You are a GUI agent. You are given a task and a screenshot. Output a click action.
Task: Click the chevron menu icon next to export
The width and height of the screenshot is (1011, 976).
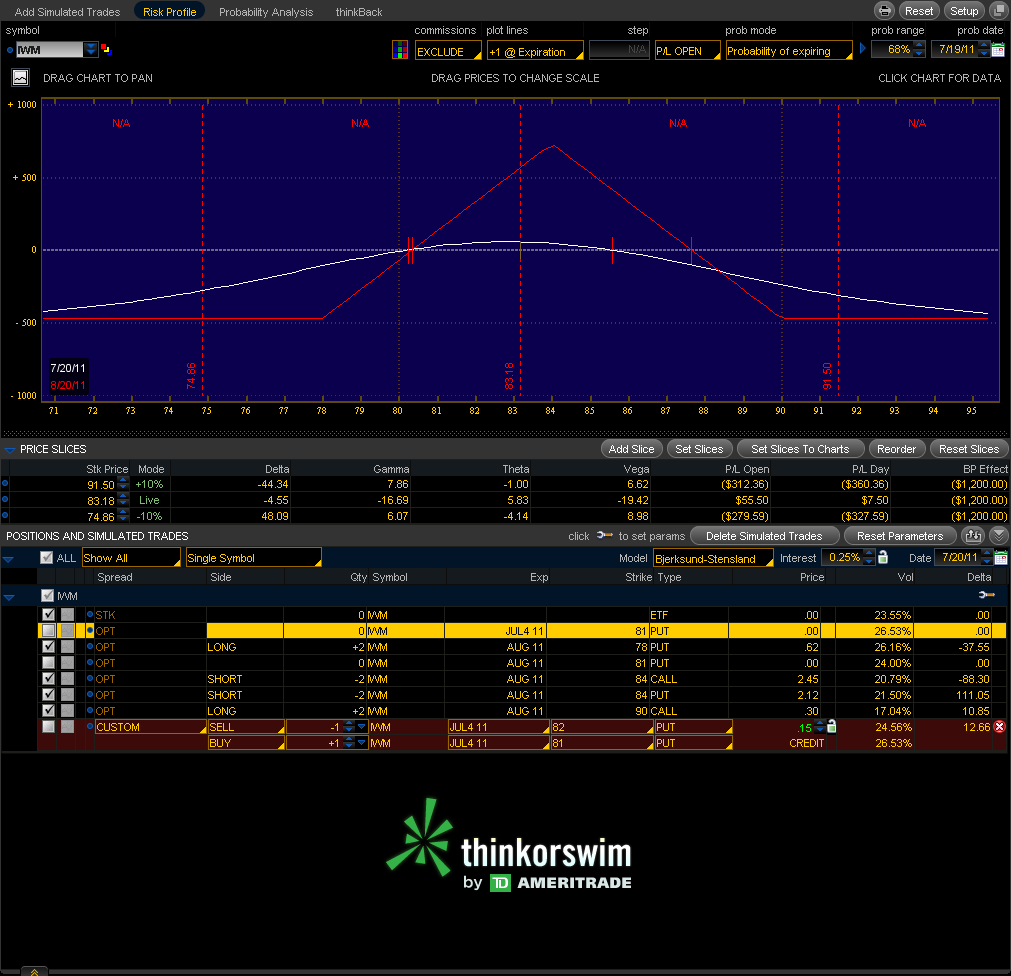tap(999, 536)
